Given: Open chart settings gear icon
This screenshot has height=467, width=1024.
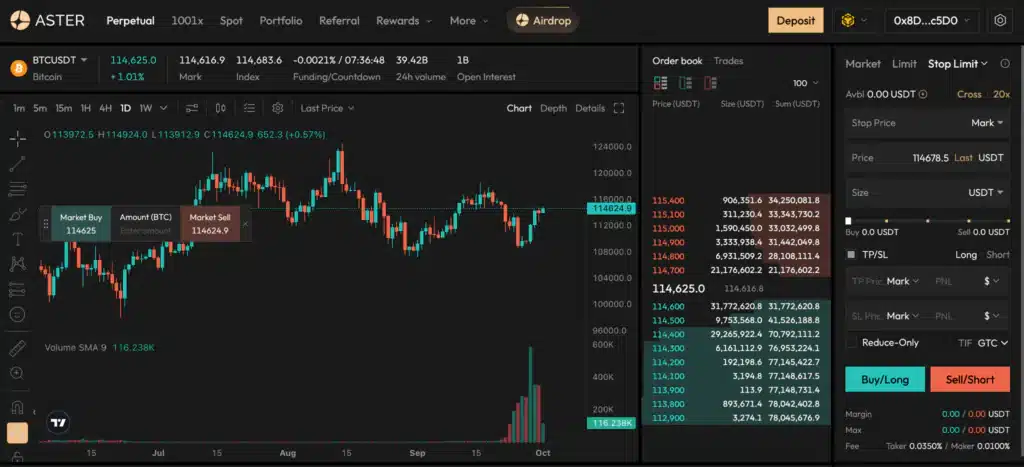Looking at the screenshot, I should pyautogui.click(x=278, y=108).
